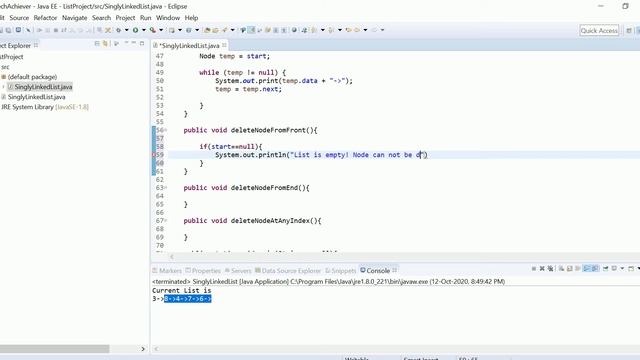The width and height of the screenshot is (640, 360).
Task: Click the Quick Access search field
Action: [x=599, y=31]
